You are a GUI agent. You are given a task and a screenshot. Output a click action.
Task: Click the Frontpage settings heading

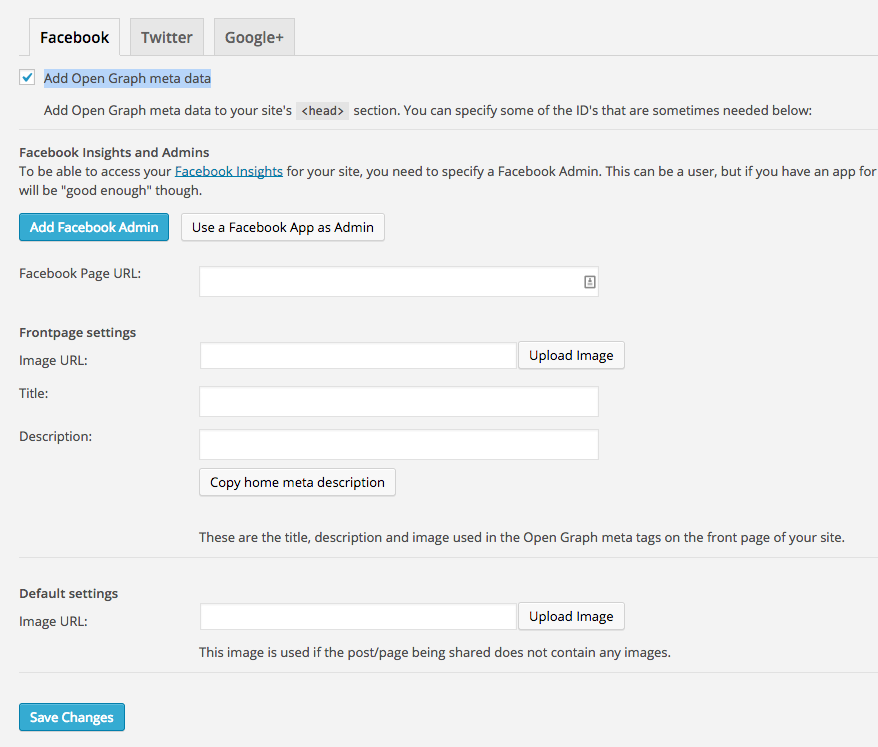77,333
